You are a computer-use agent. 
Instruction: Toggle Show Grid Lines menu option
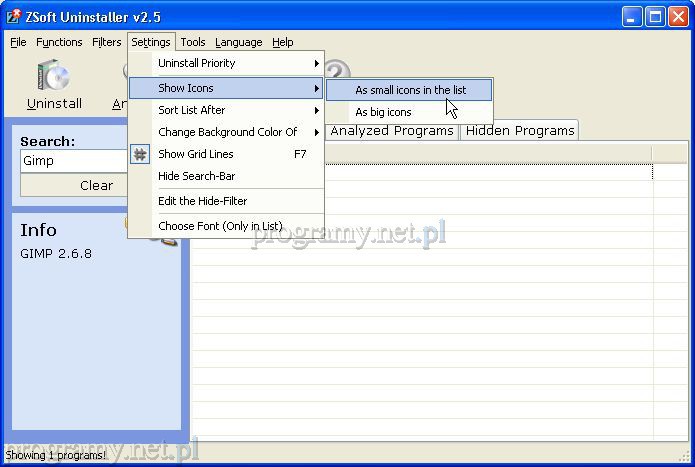[196, 154]
